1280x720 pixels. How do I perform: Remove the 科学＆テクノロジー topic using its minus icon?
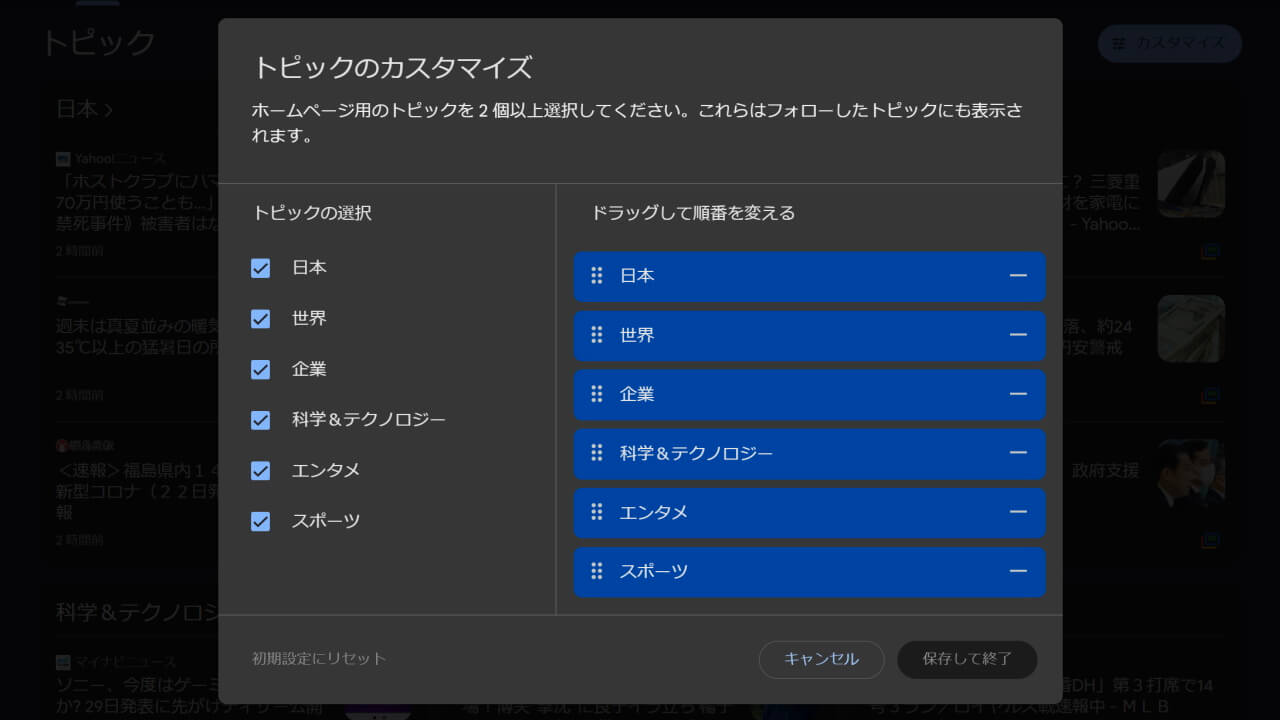1018,454
